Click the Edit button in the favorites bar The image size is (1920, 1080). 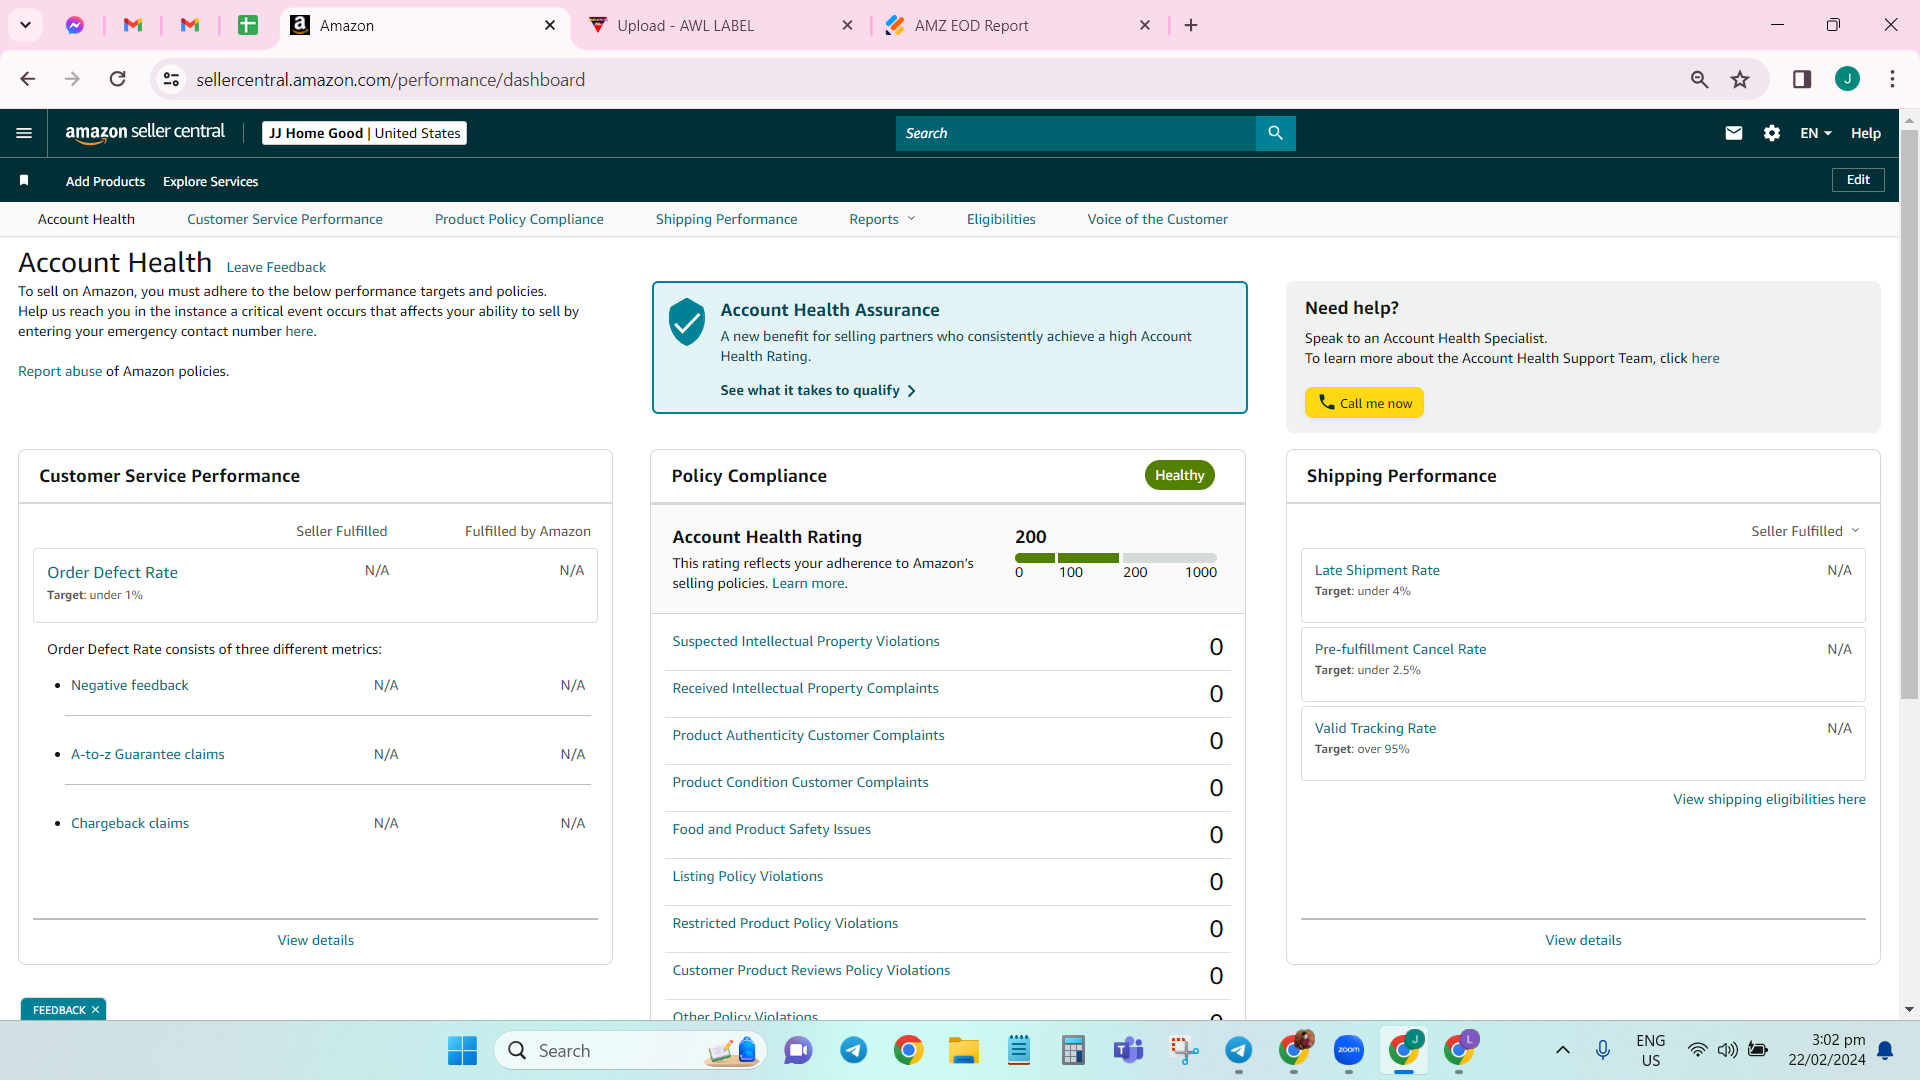1858,180
